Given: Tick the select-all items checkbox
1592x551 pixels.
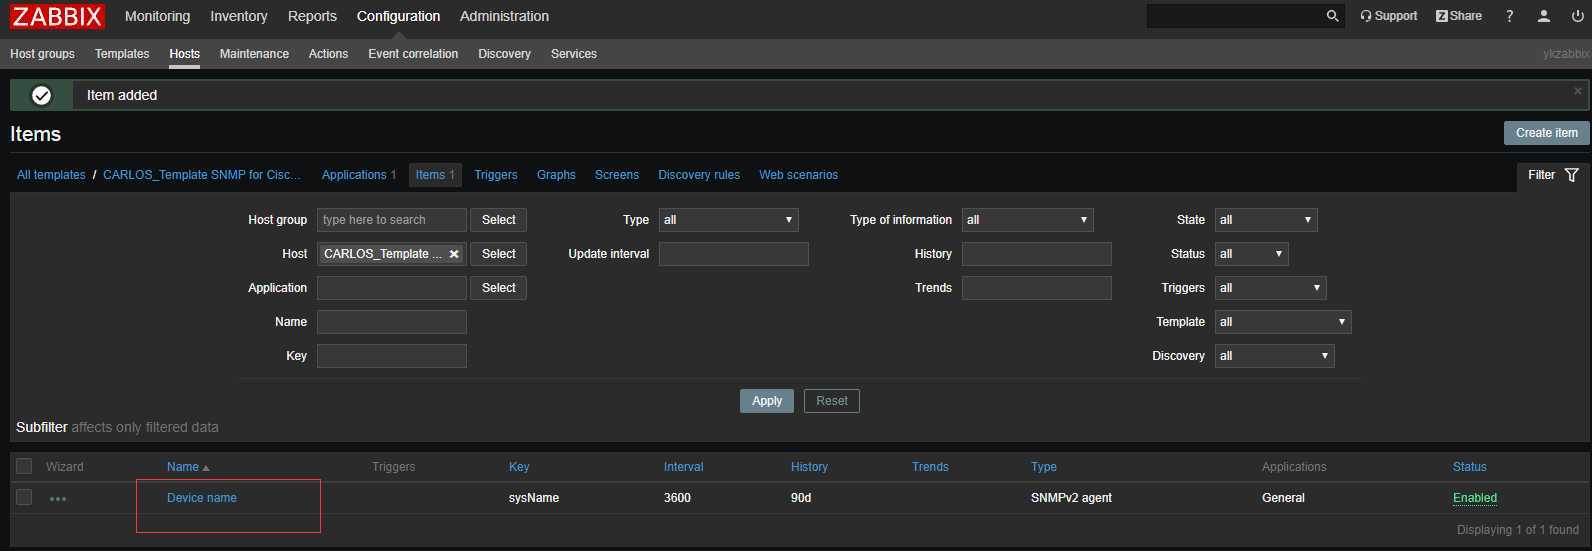Looking at the screenshot, I should (24, 466).
